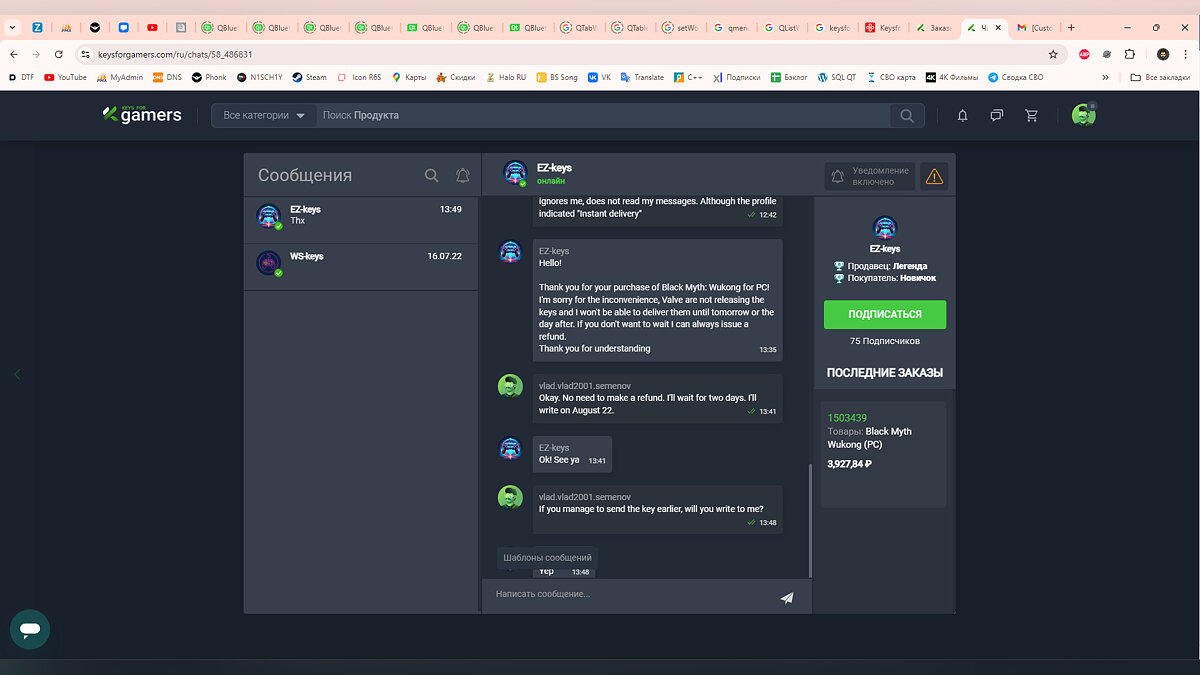Click the green 'ПОДПИСАТЬСЯ' button
The image size is (1200, 675).
884,314
